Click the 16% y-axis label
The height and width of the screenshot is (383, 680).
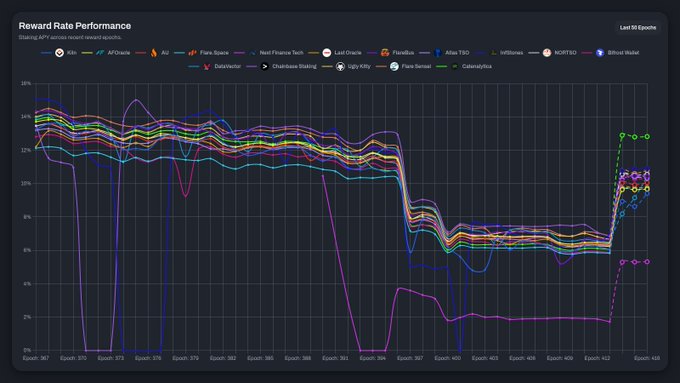(26, 83)
